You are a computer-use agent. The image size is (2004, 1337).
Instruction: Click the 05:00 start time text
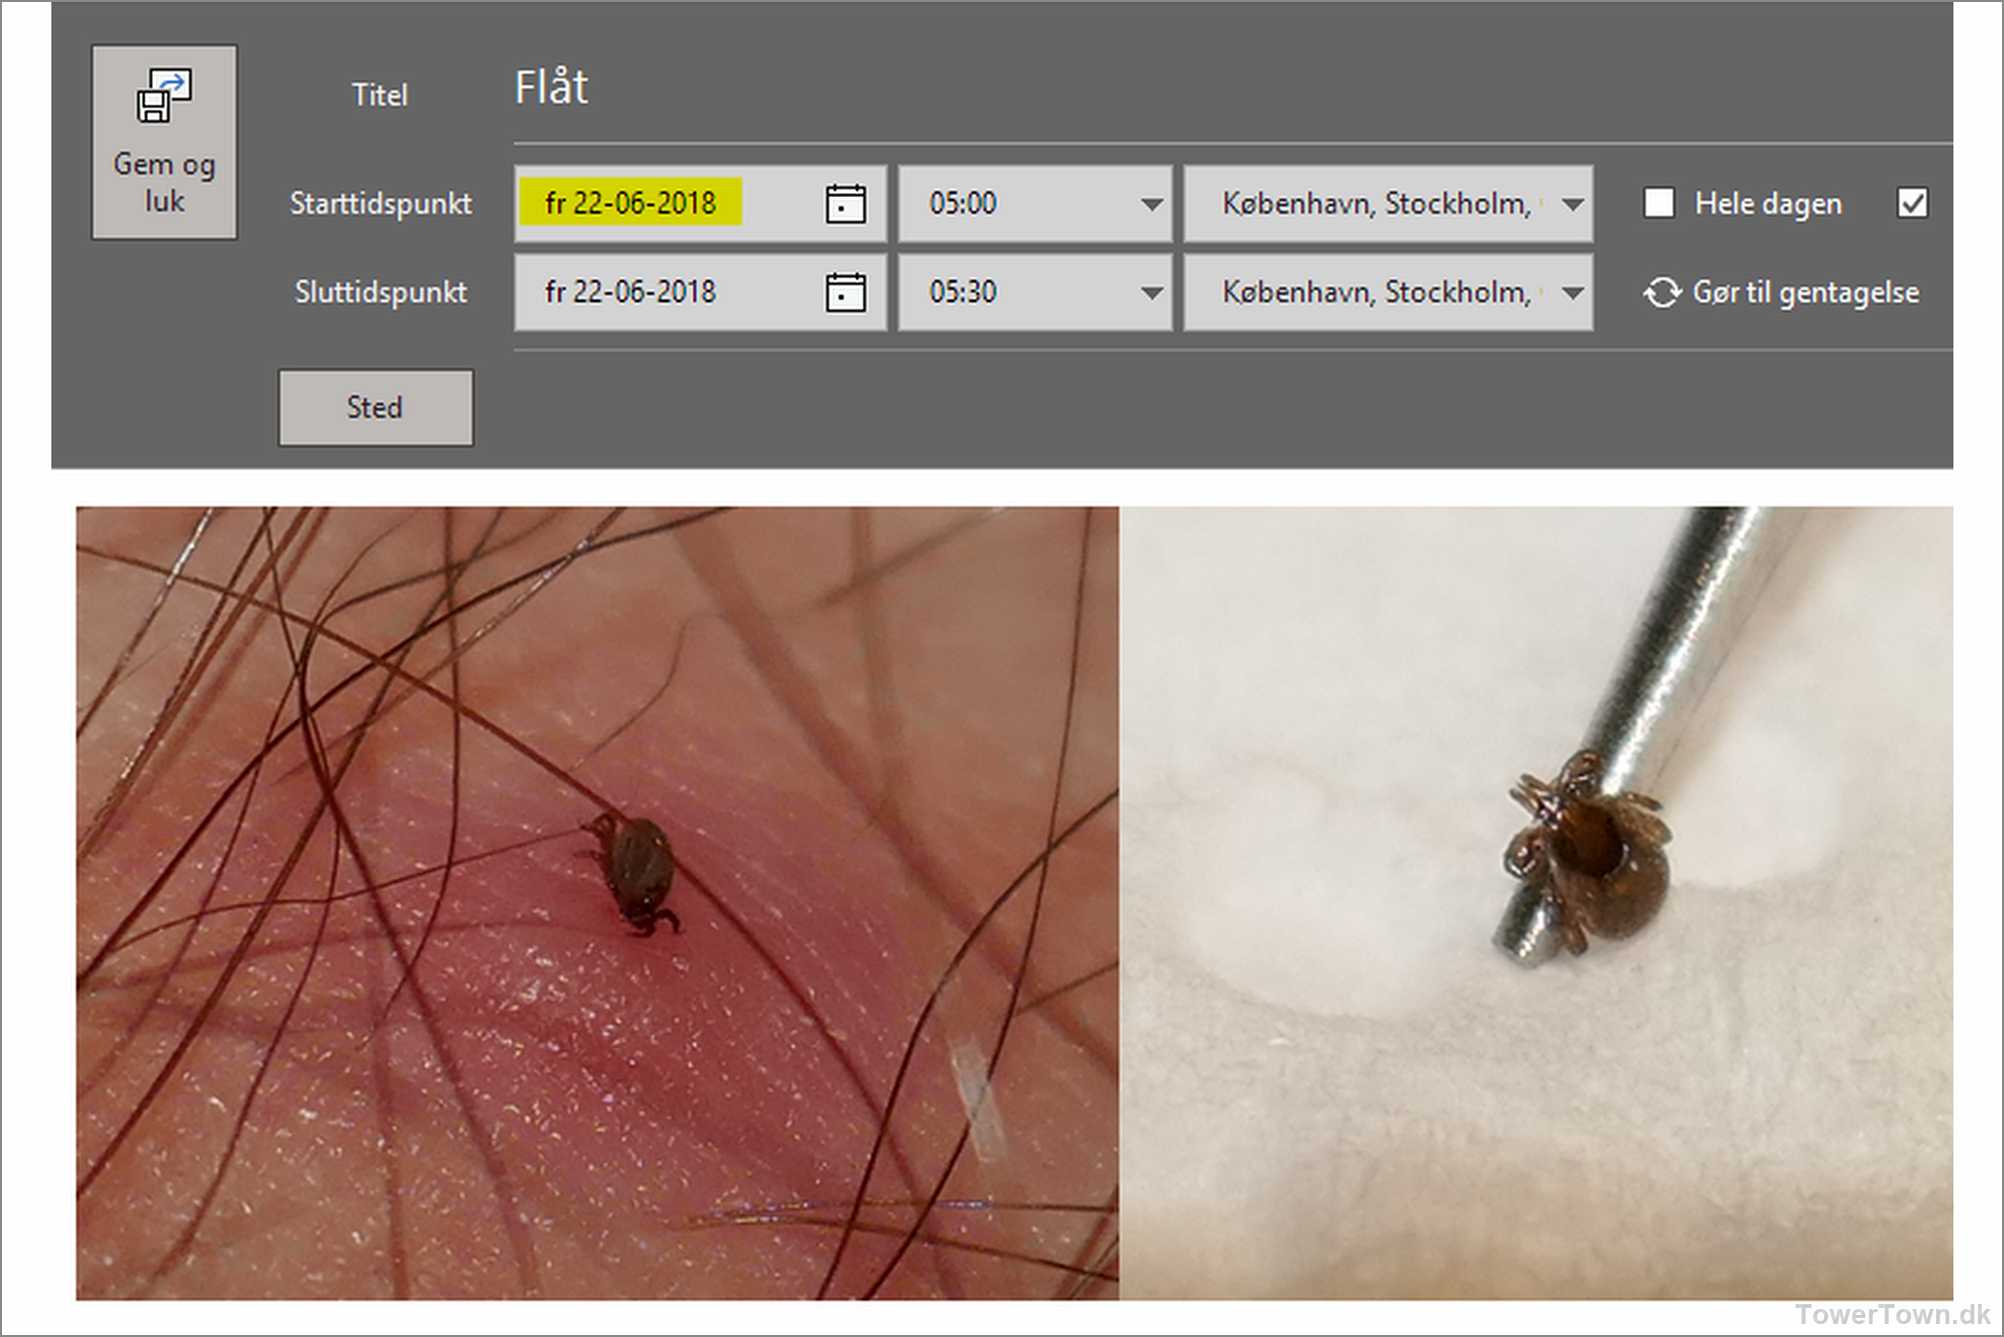963,203
